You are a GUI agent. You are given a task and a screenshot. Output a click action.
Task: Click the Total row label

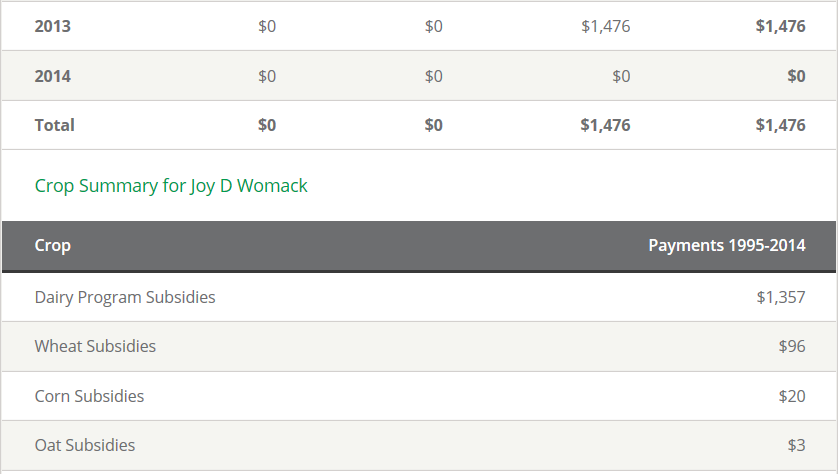pyautogui.click(x=54, y=125)
